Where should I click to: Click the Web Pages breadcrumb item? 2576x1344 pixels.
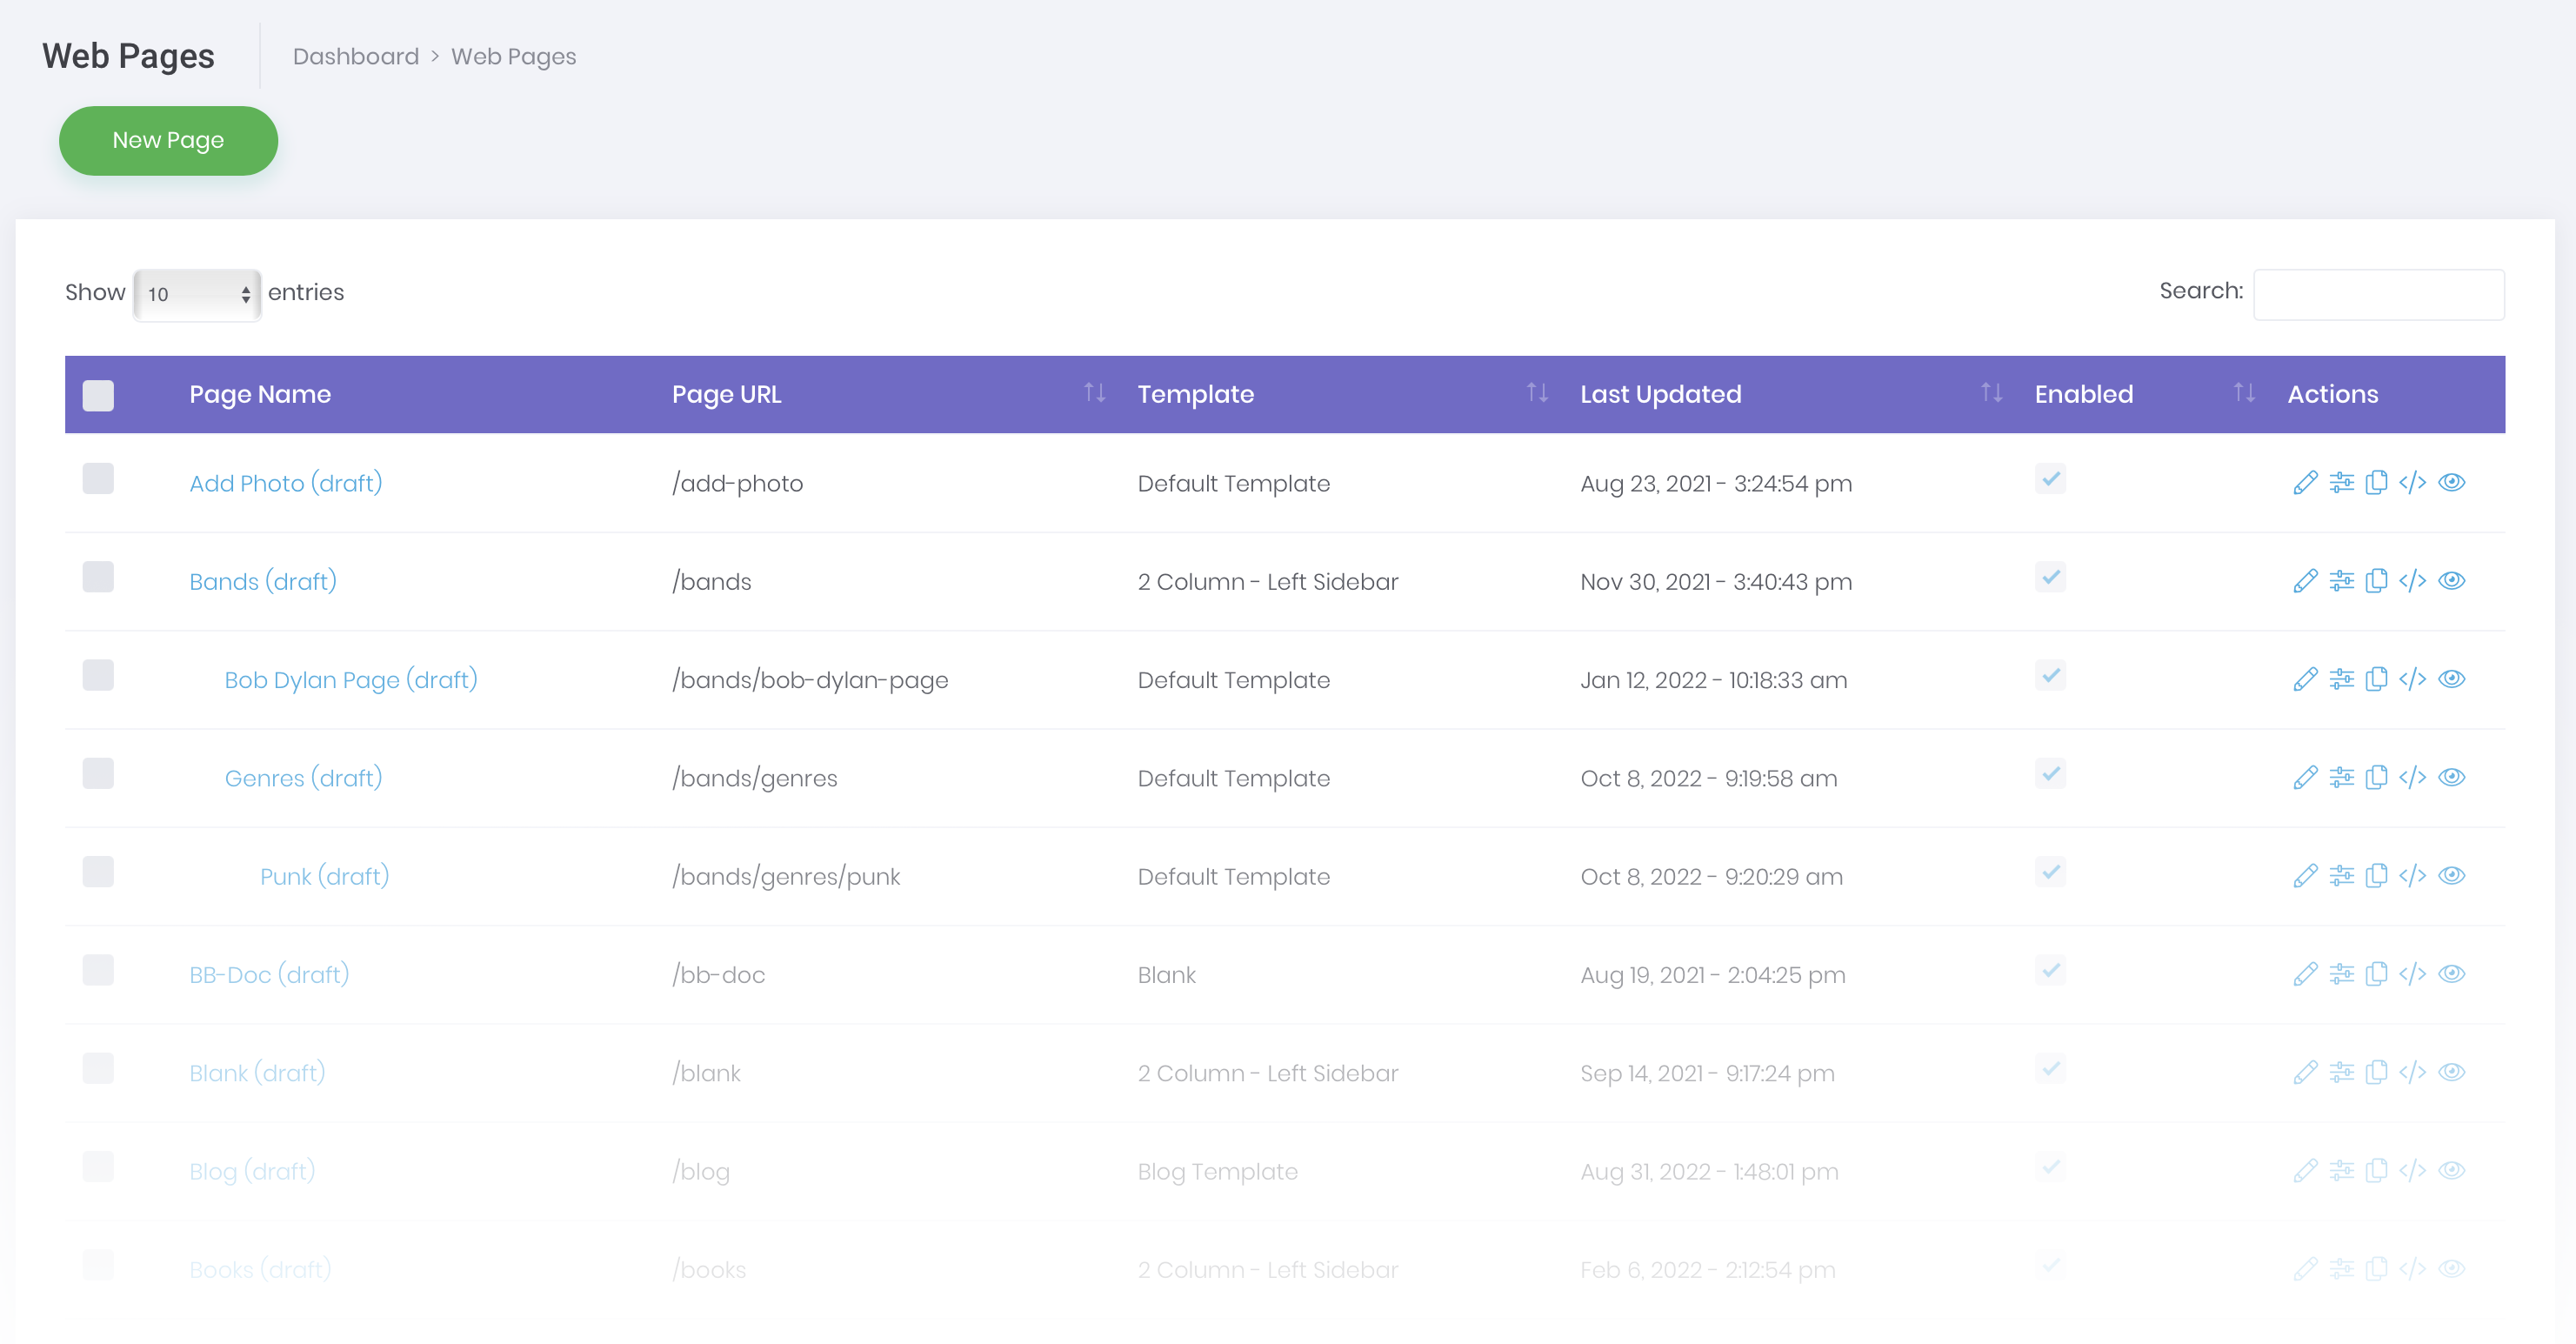pyautogui.click(x=513, y=56)
